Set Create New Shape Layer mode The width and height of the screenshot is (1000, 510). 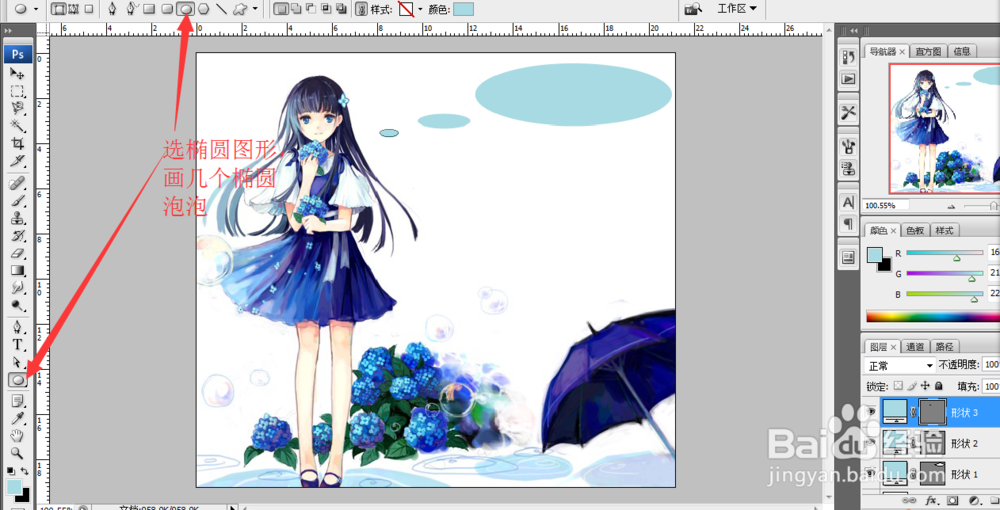281,9
